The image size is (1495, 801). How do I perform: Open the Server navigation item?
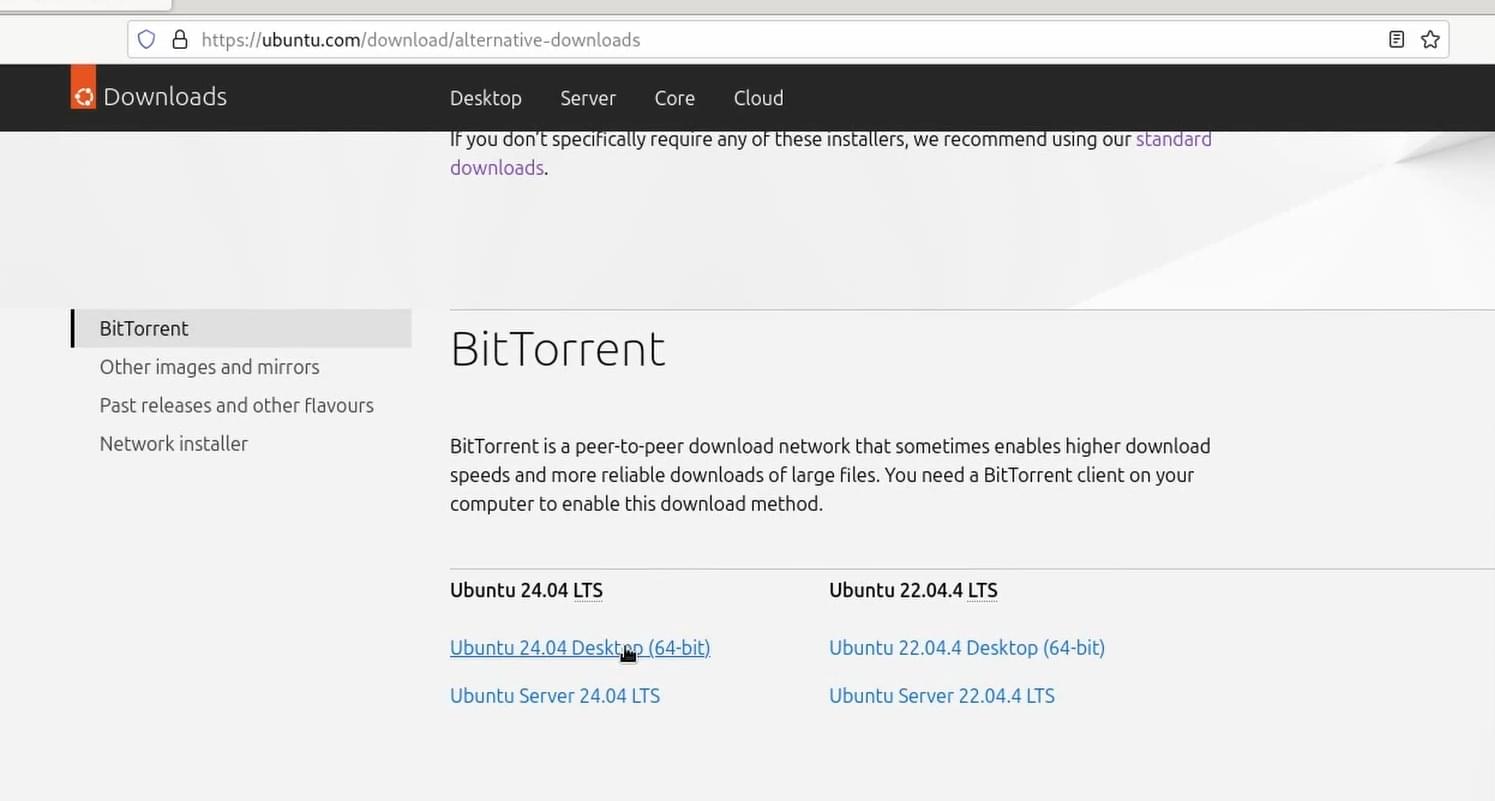(x=588, y=98)
